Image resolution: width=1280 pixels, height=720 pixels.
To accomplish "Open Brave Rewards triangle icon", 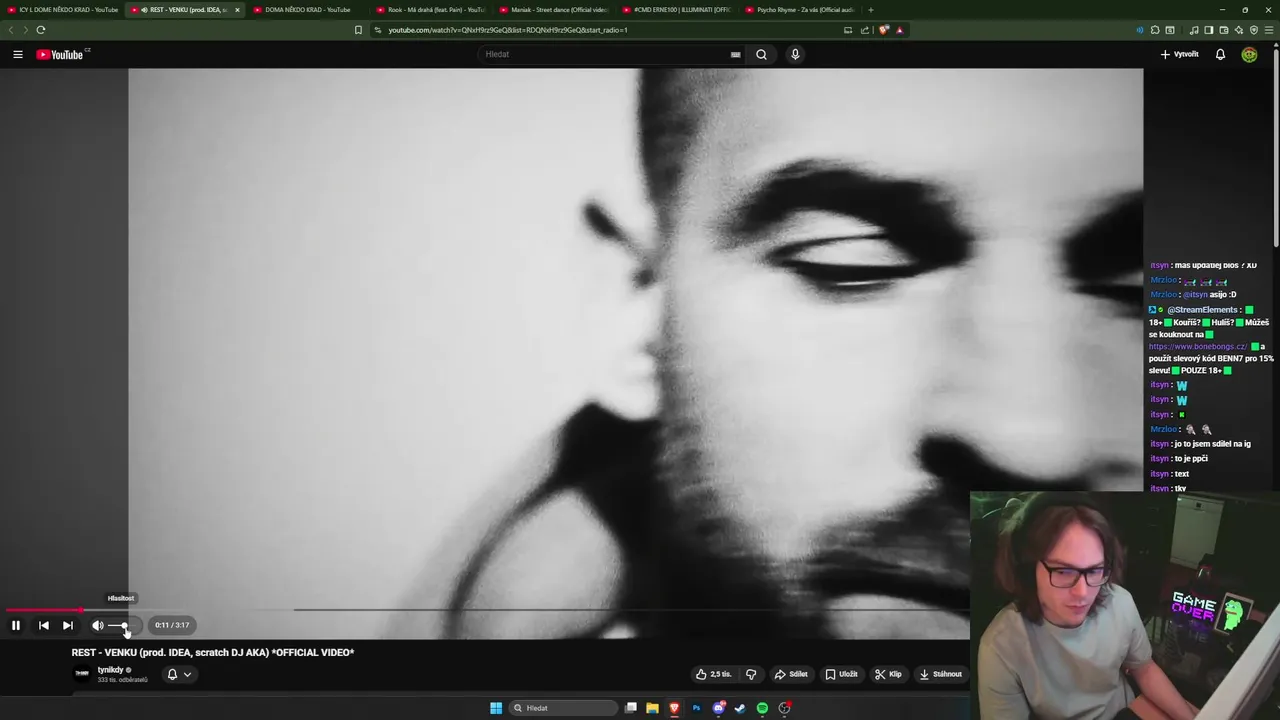I will [899, 30].
